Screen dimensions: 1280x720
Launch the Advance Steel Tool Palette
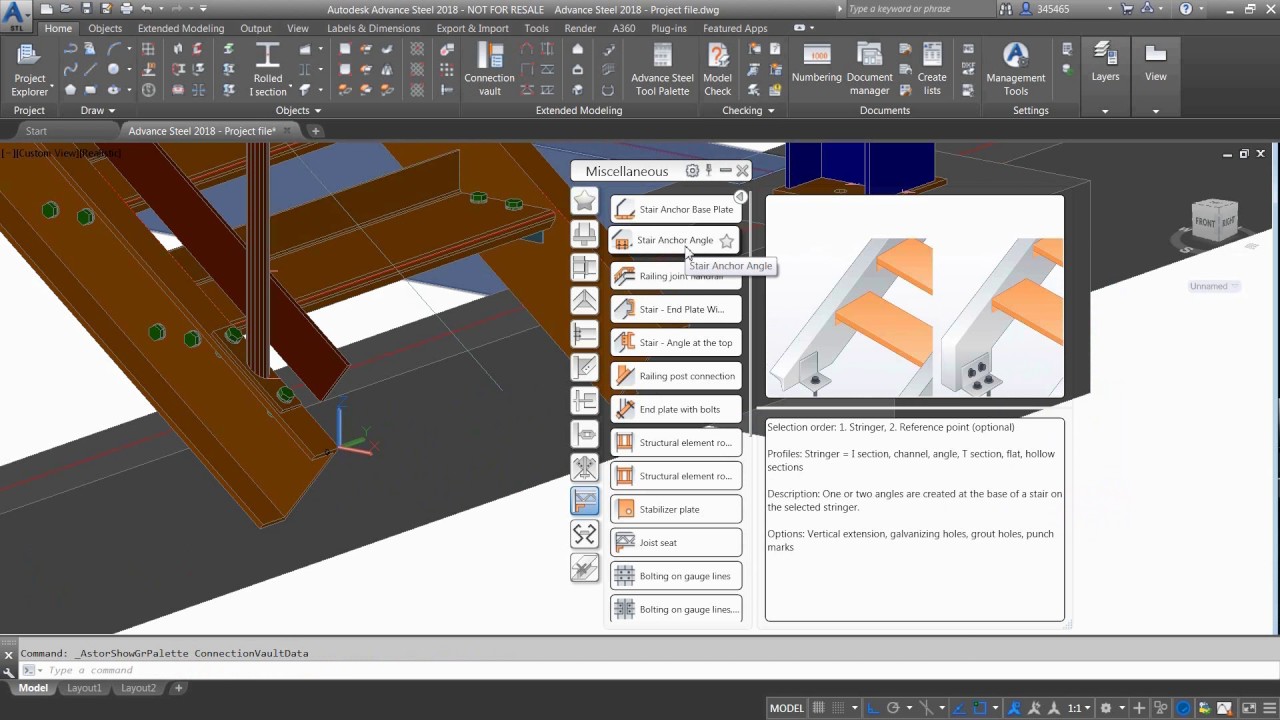coord(661,68)
